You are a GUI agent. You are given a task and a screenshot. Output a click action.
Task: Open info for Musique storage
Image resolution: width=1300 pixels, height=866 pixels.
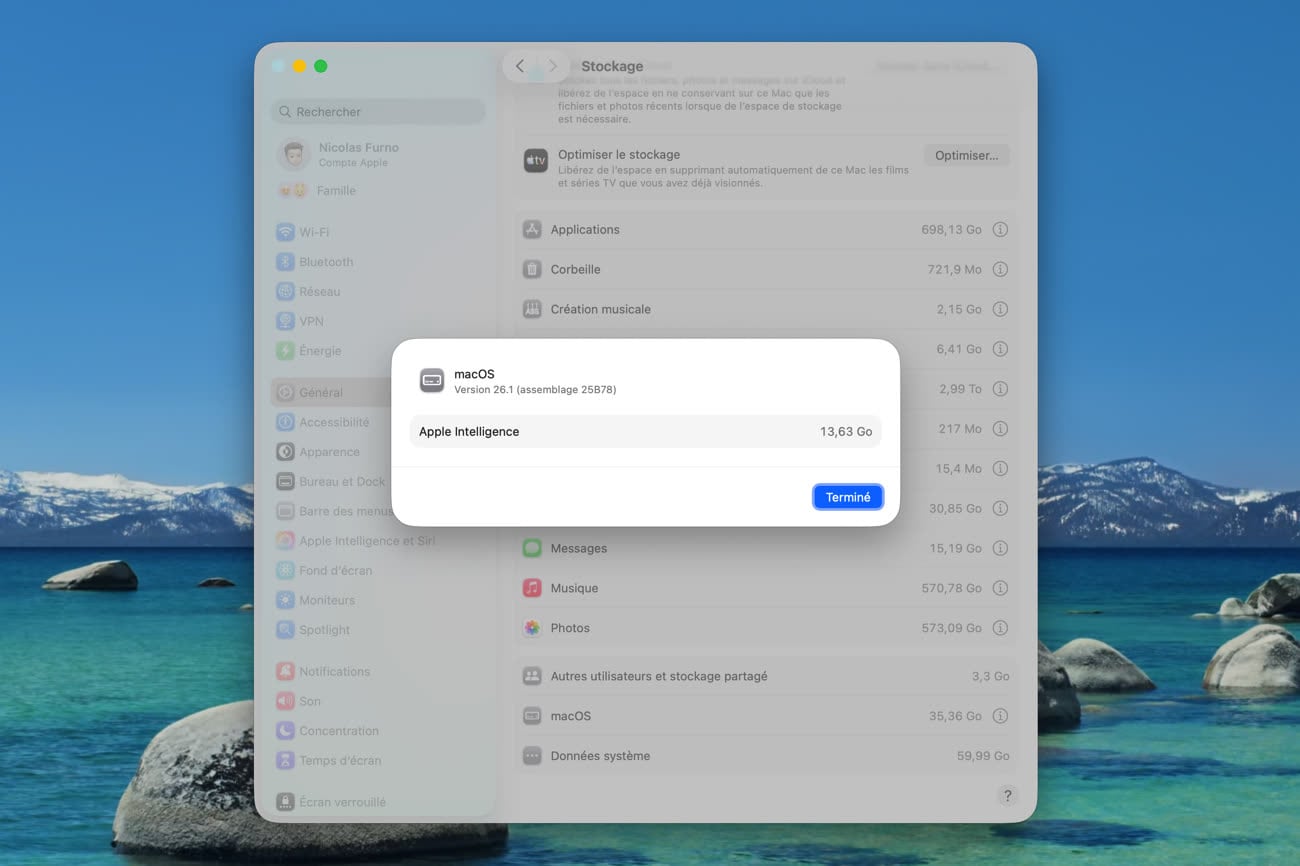1000,589
